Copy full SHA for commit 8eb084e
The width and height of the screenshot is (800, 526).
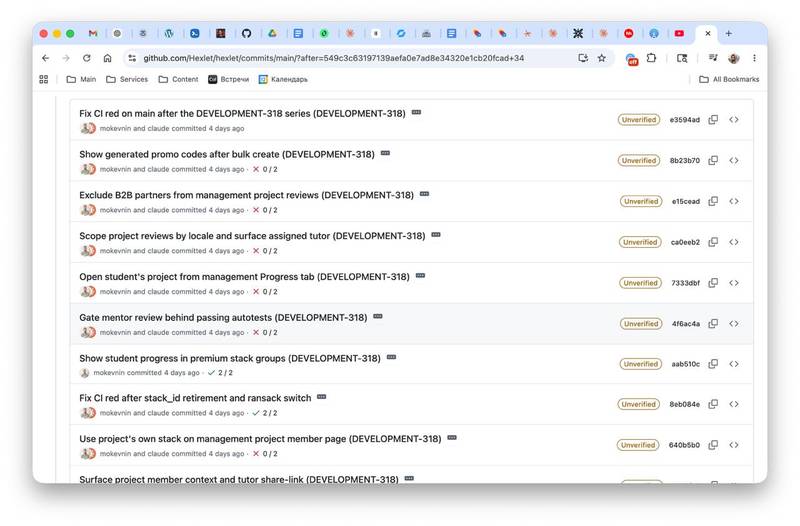[713, 404]
